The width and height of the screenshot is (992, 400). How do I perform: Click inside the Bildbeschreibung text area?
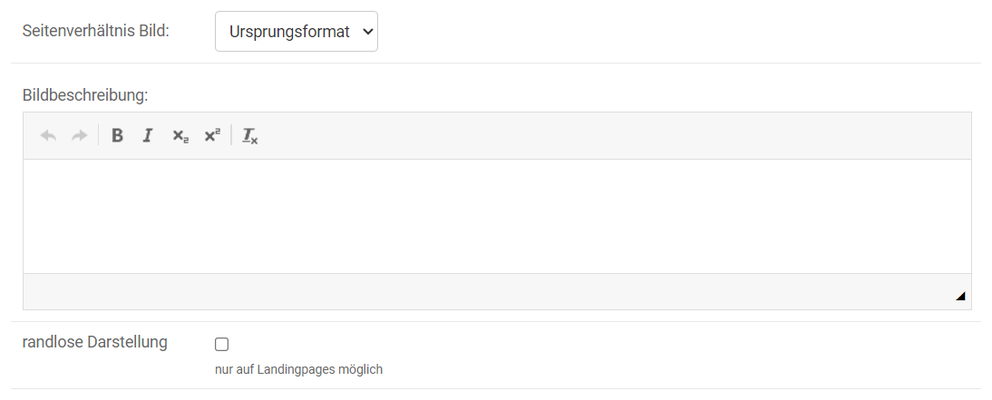[497, 216]
